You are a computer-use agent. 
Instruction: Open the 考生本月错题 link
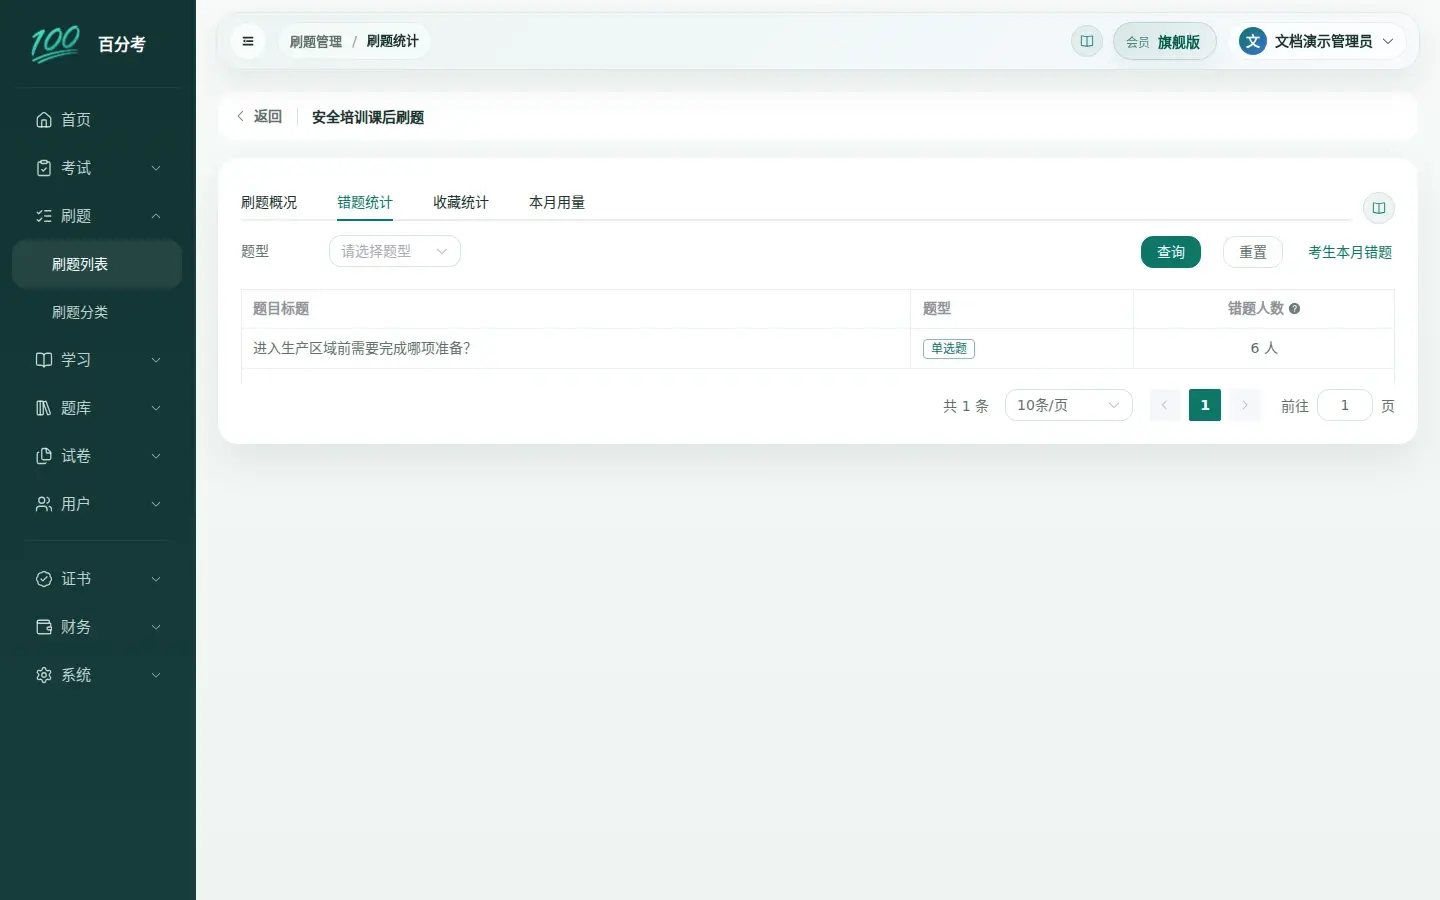pyautogui.click(x=1350, y=252)
